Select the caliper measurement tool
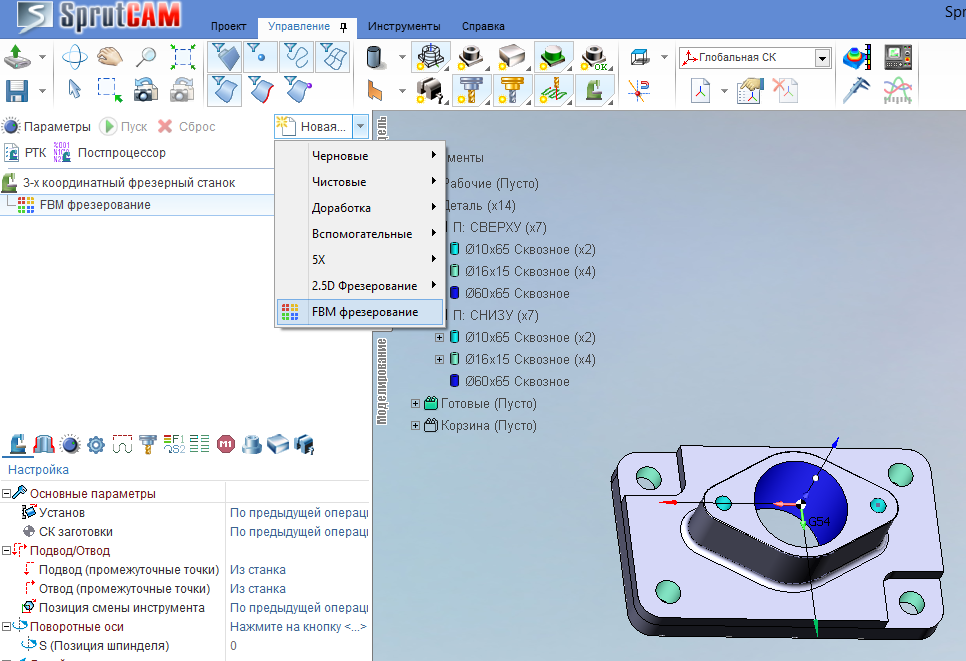This screenshot has height=661, width=966. coord(857,91)
